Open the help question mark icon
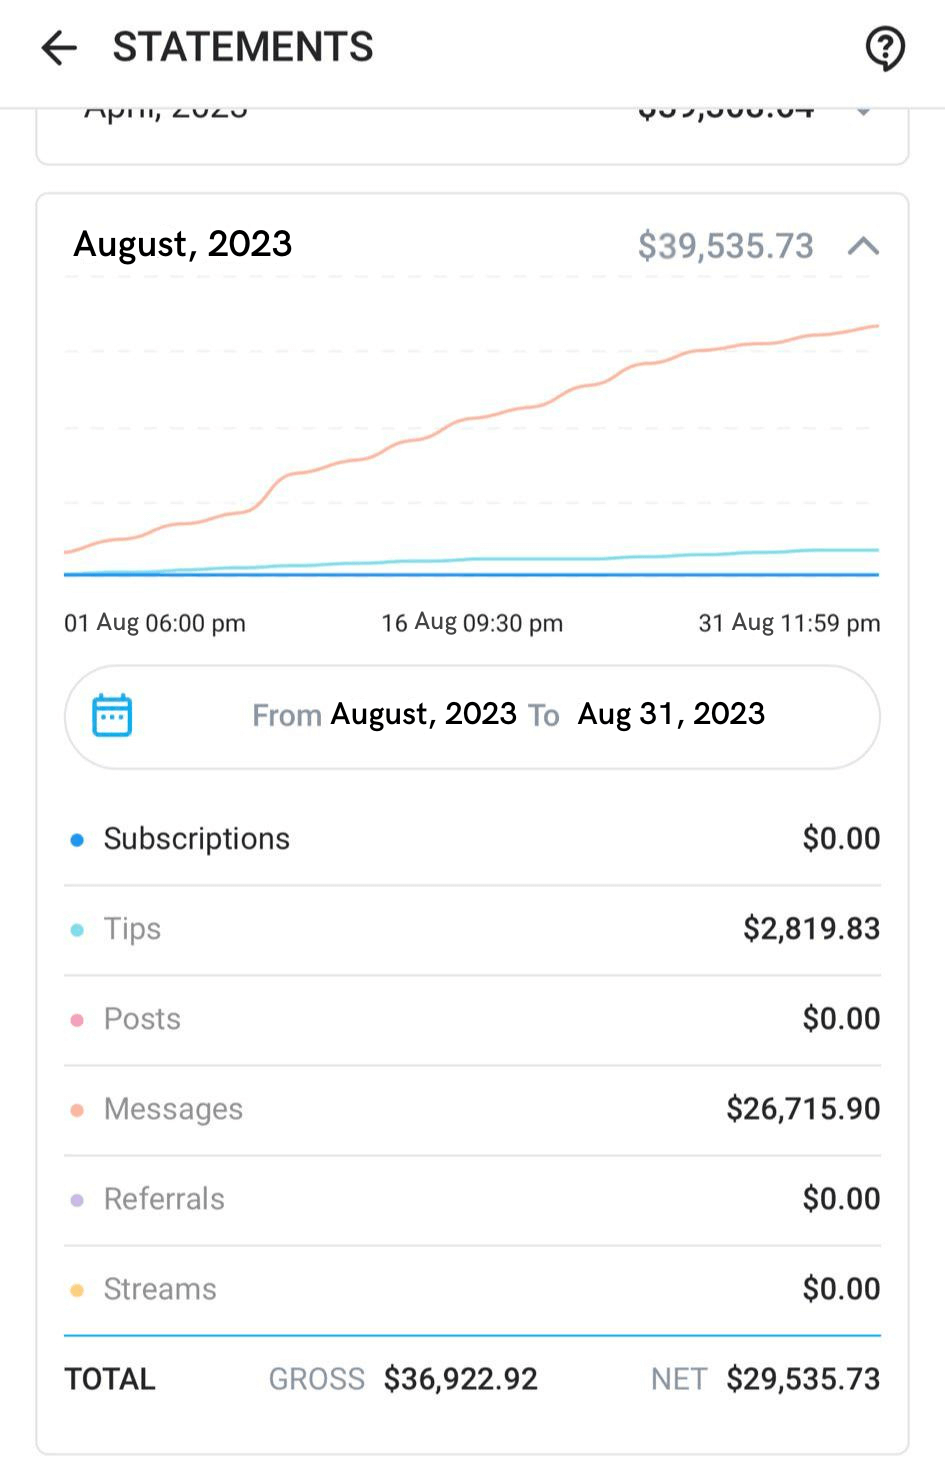945x1460 pixels. (885, 47)
